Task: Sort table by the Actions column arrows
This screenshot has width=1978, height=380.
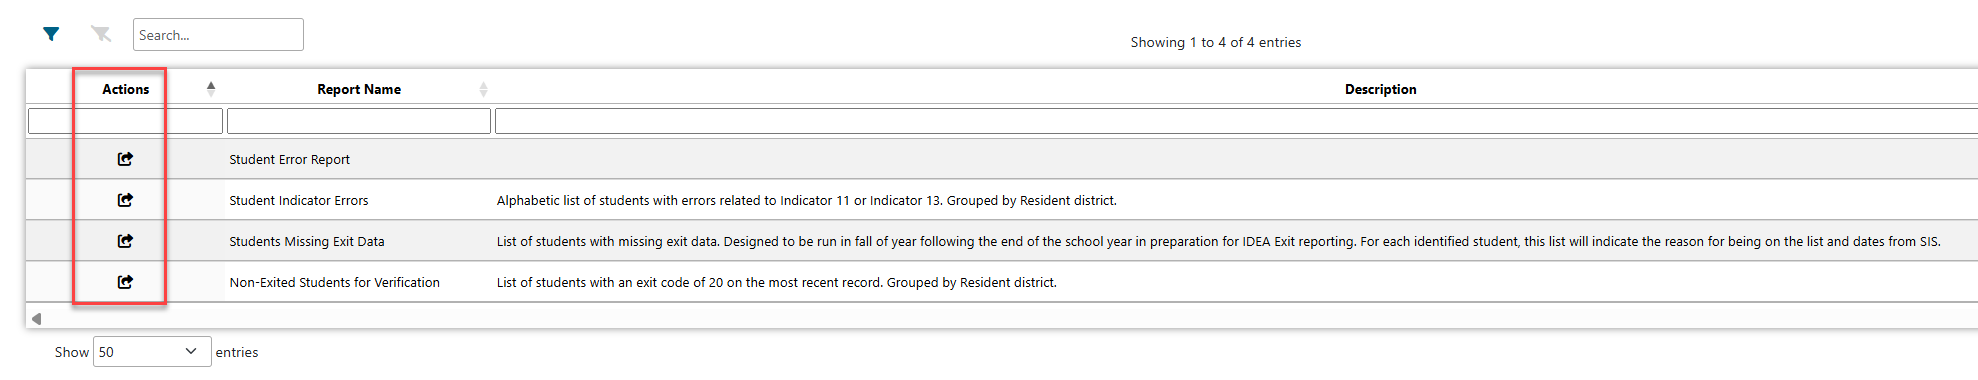Action: click(x=211, y=88)
